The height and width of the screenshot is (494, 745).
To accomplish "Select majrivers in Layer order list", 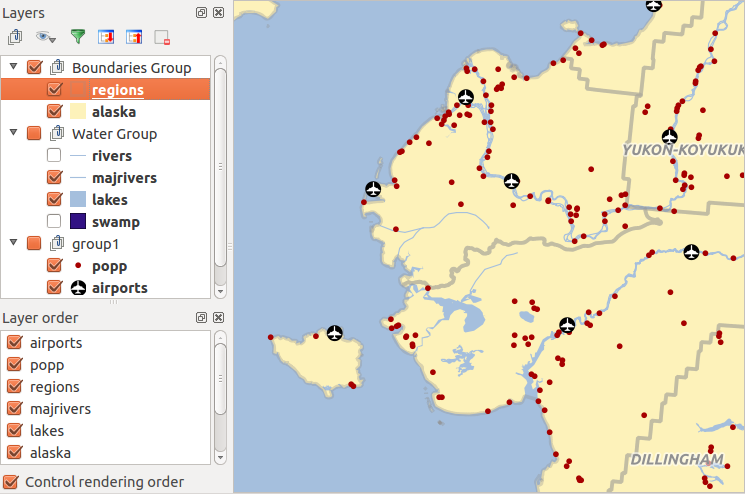I will tap(60, 409).
